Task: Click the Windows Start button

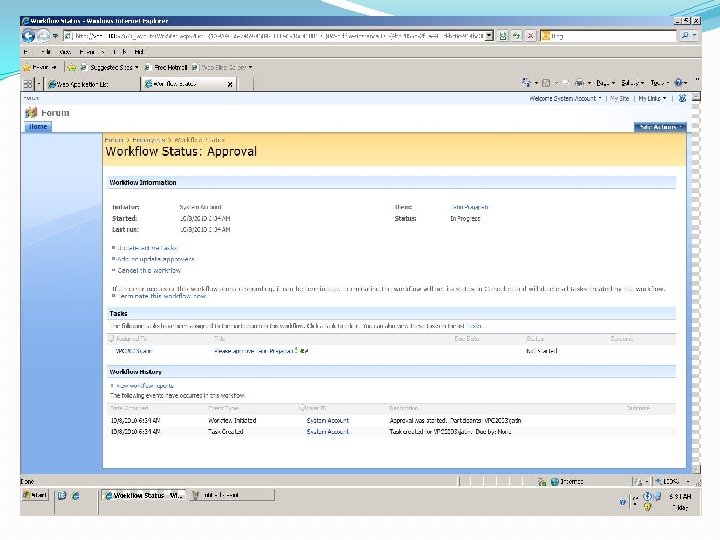Action: pyautogui.click(x=35, y=495)
